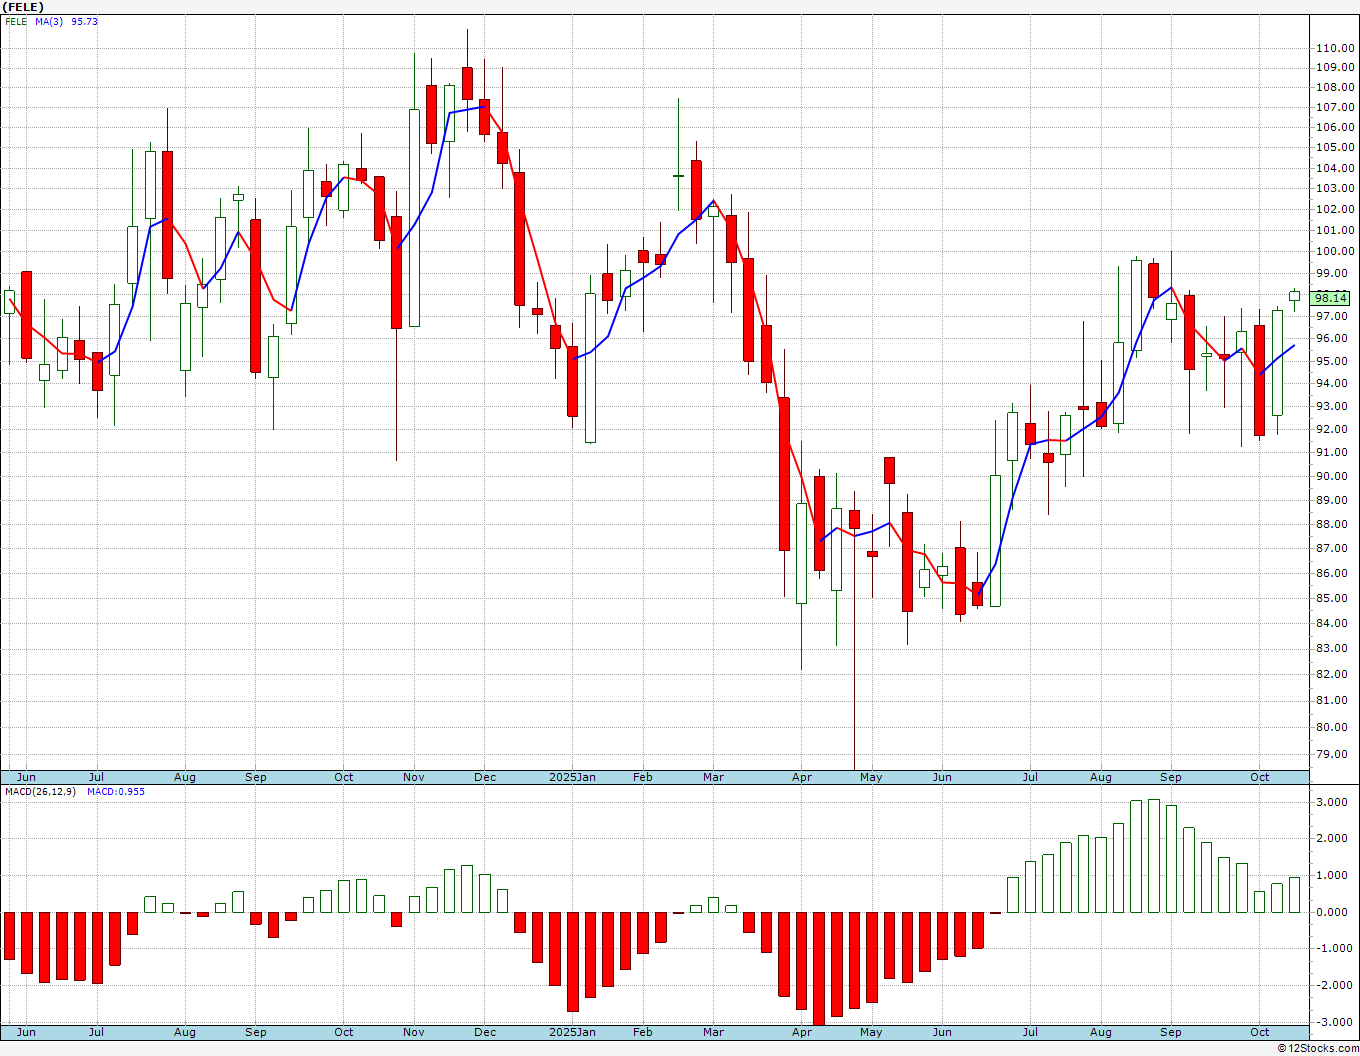
Task: Click the 105.00 price axis label
Action: point(1335,147)
